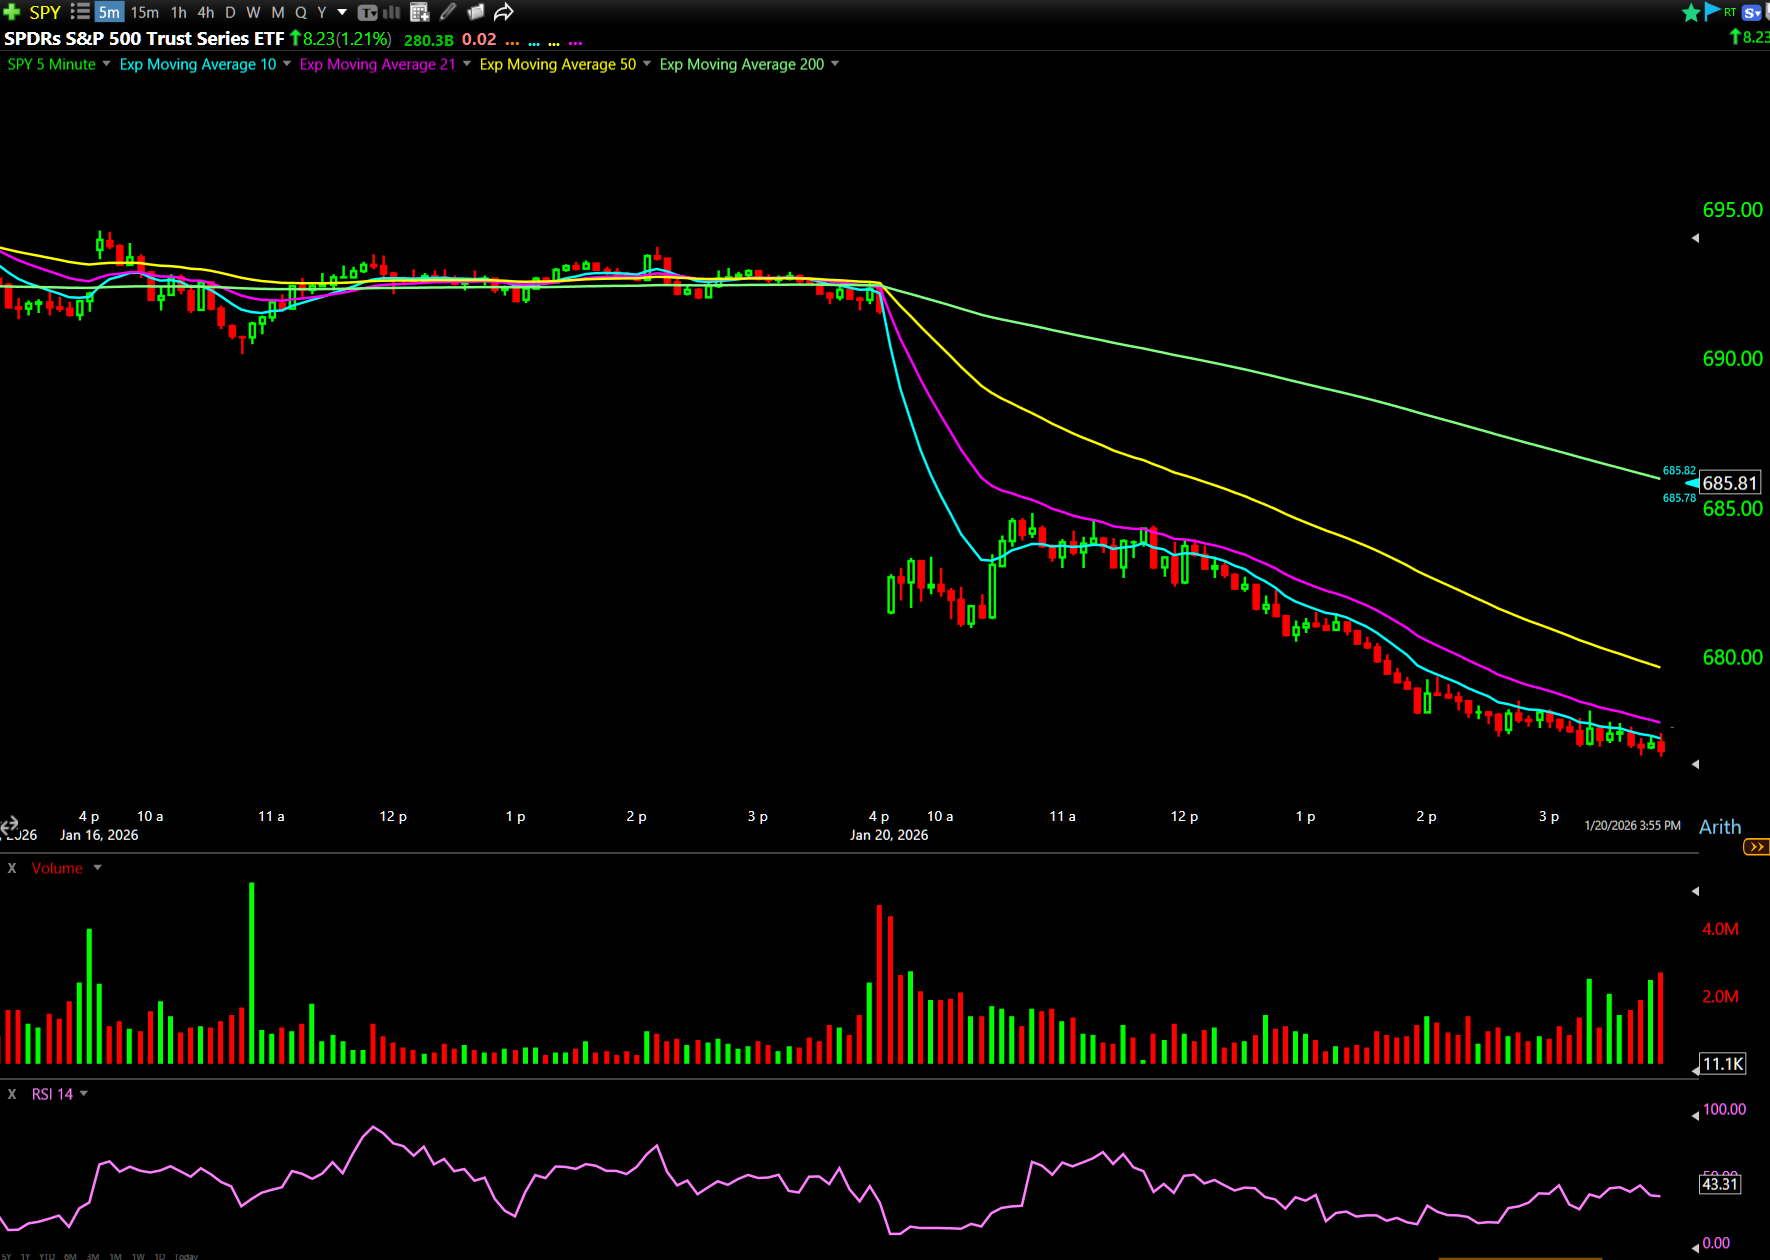Click the bar chart type icon
This screenshot has height=1260, width=1770.
[x=391, y=12]
